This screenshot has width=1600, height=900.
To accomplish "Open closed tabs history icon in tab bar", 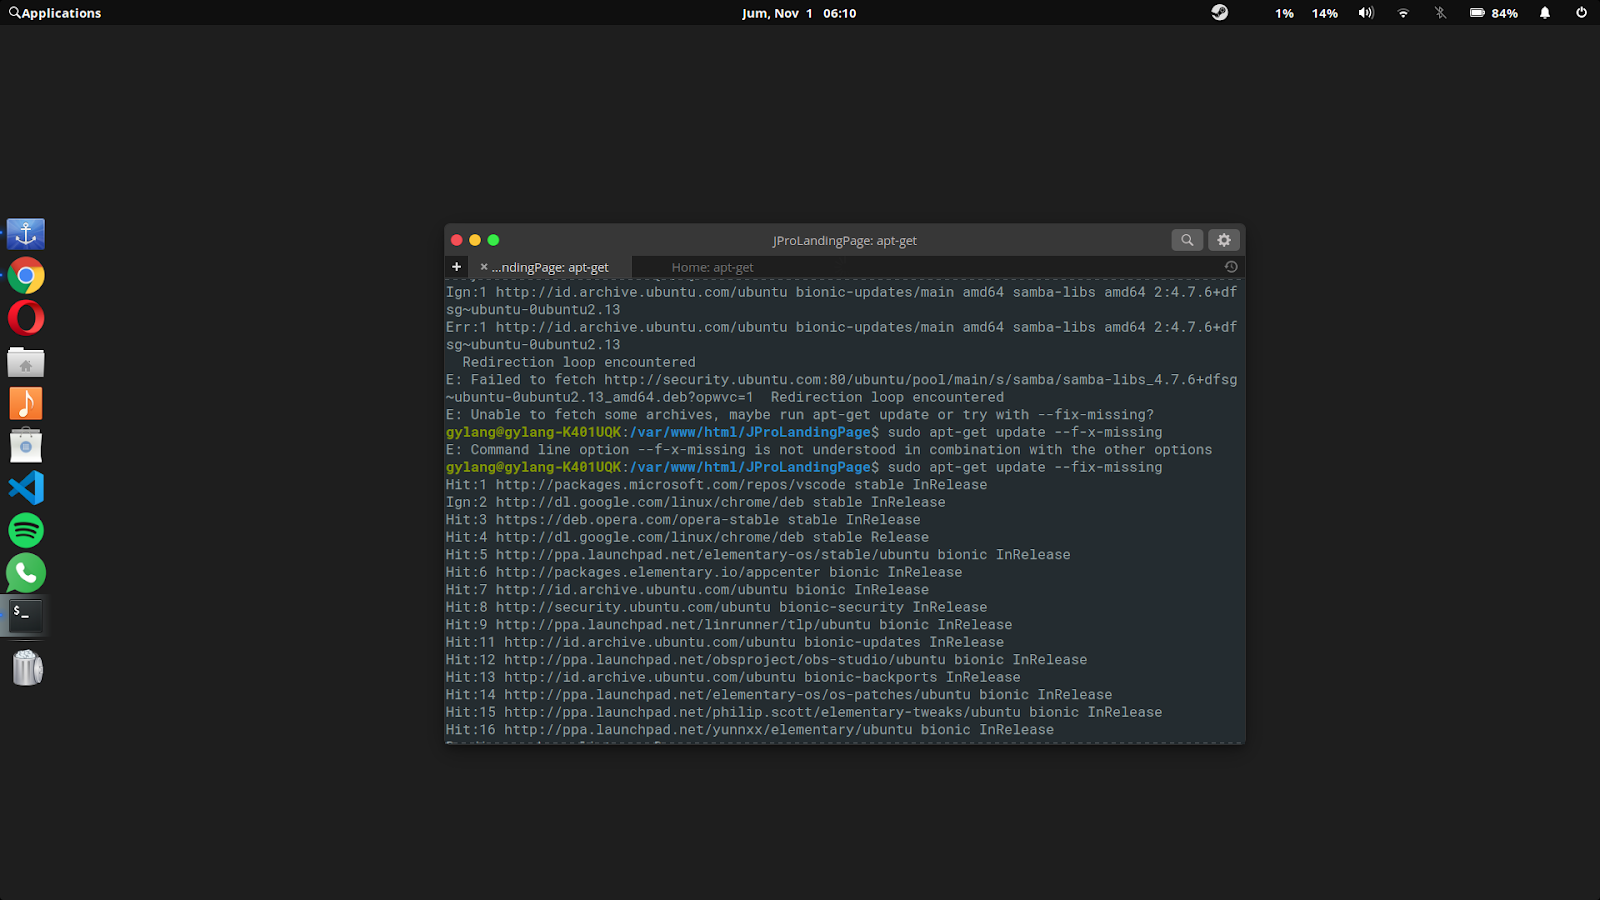I will point(1231,267).
